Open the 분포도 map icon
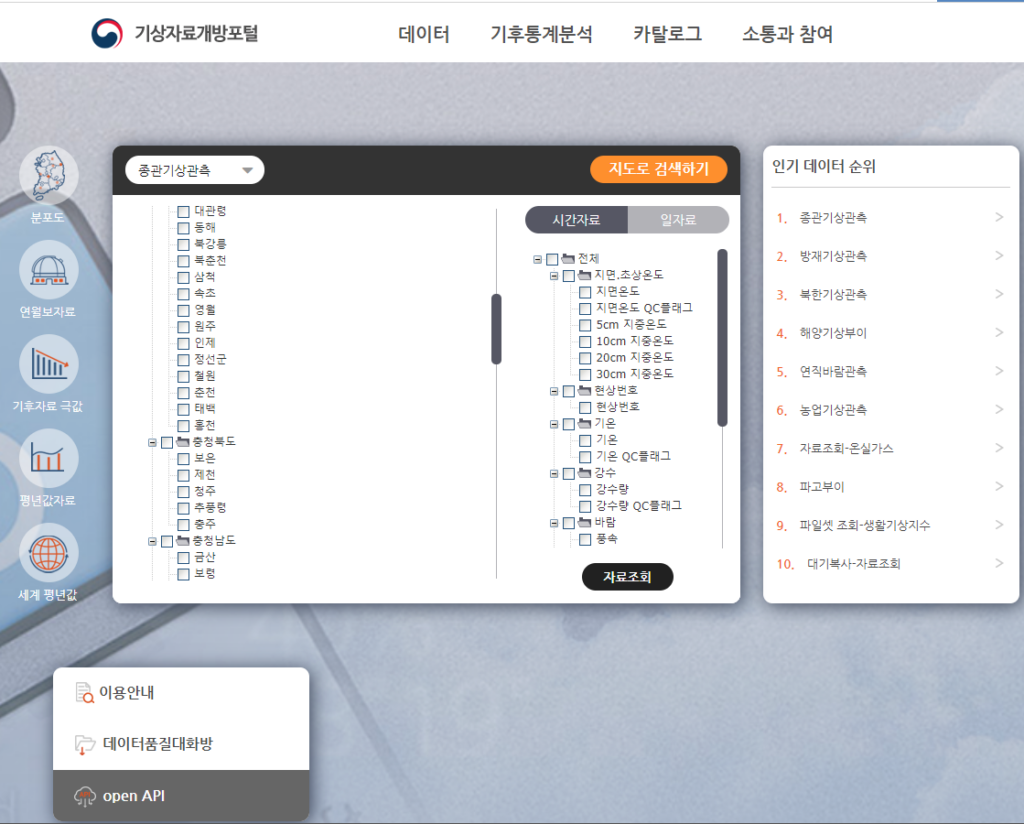The width and height of the screenshot is (1024, 824). click(x=49, y=175)
